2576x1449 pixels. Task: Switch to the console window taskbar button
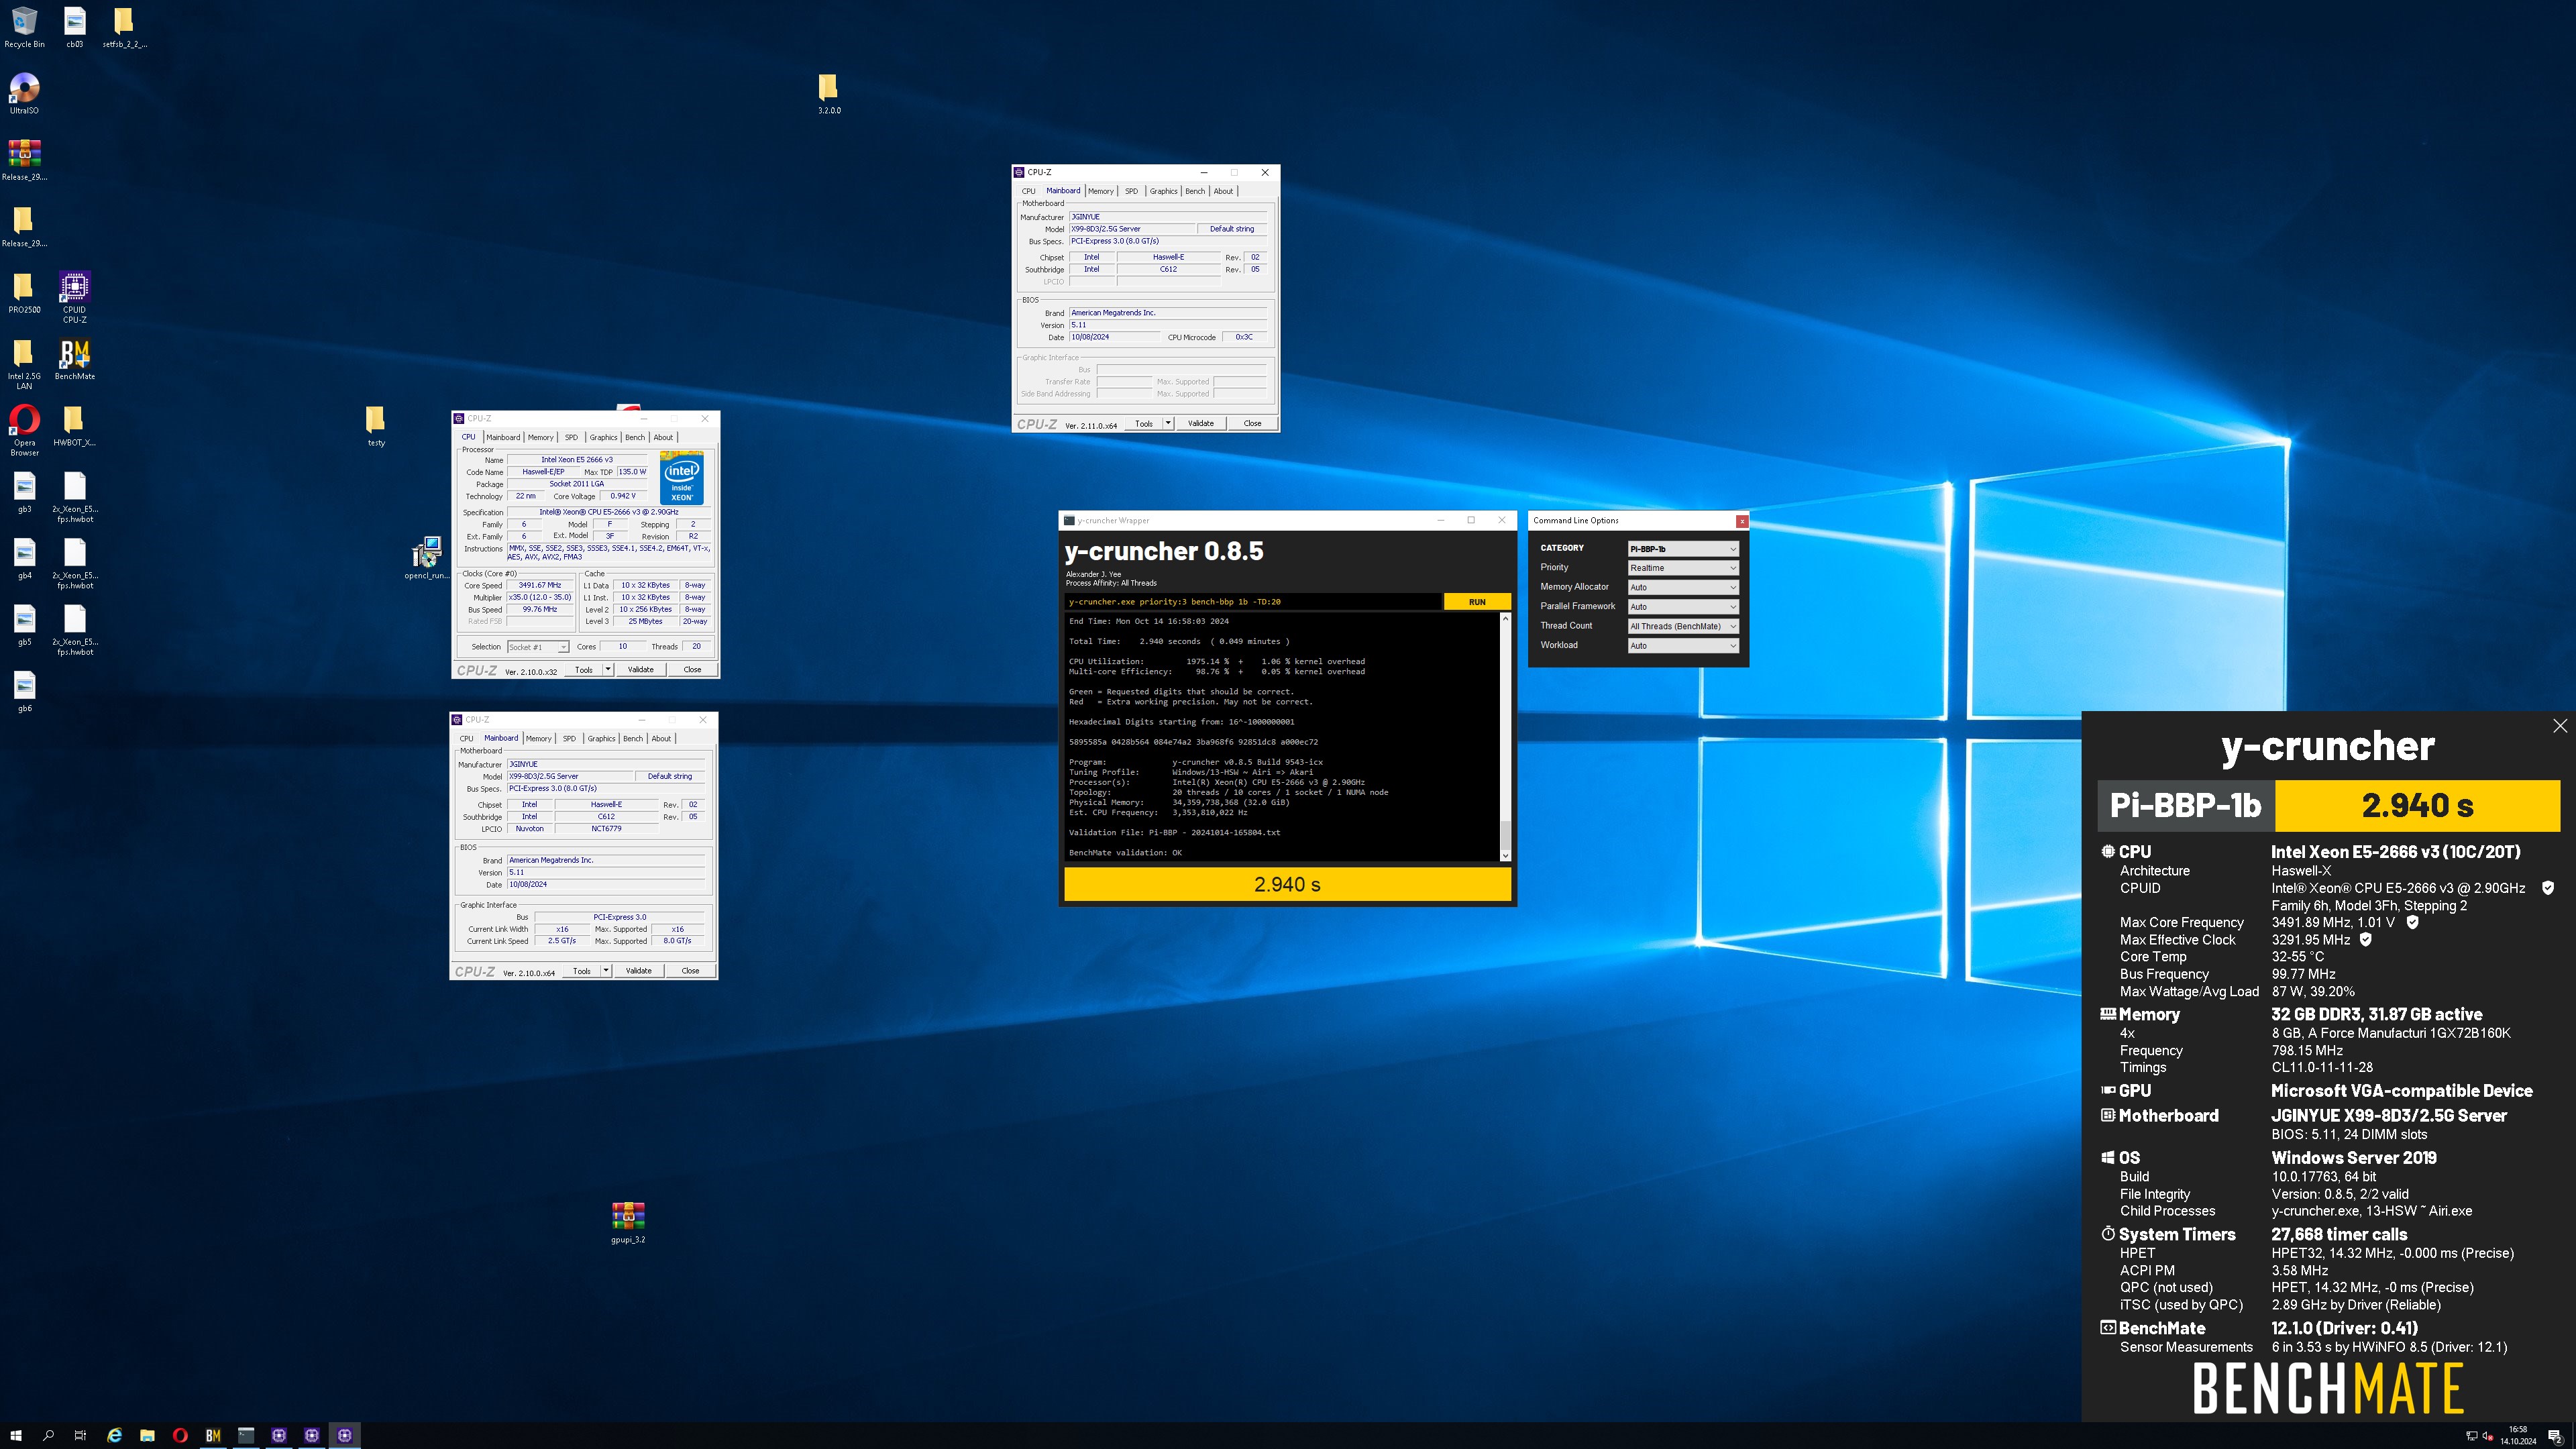[246, 1435]
